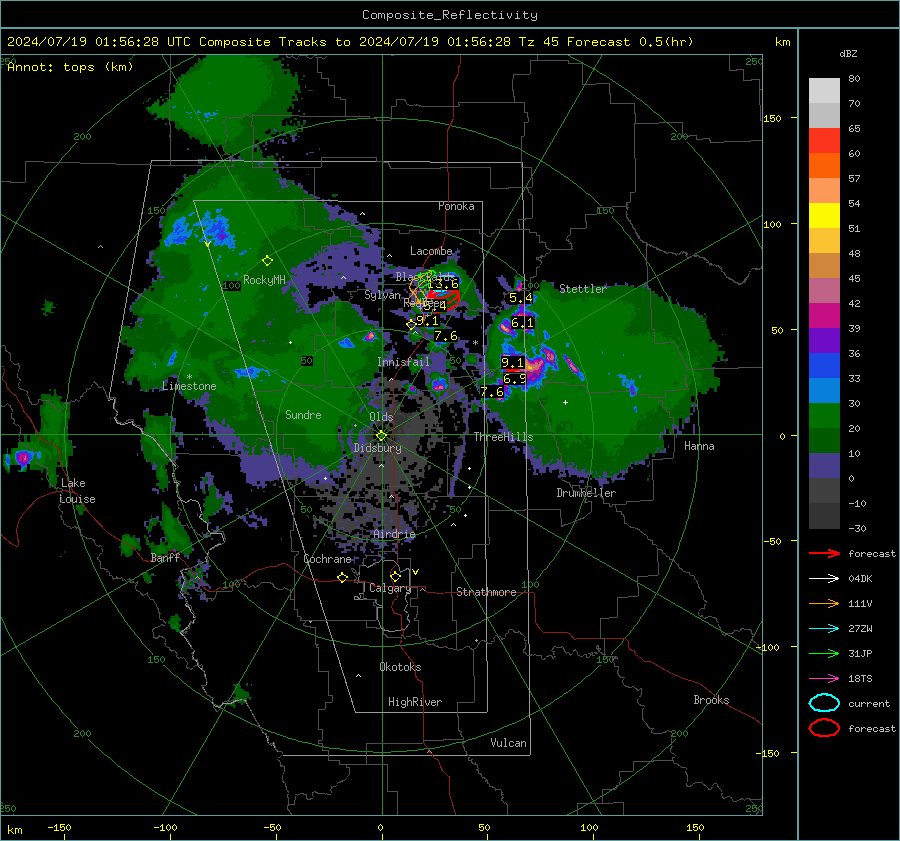Image resolution: width=900 pixels, height=841 pixels.
Task: Click the Banff town label
Action: tap(165, 557)
